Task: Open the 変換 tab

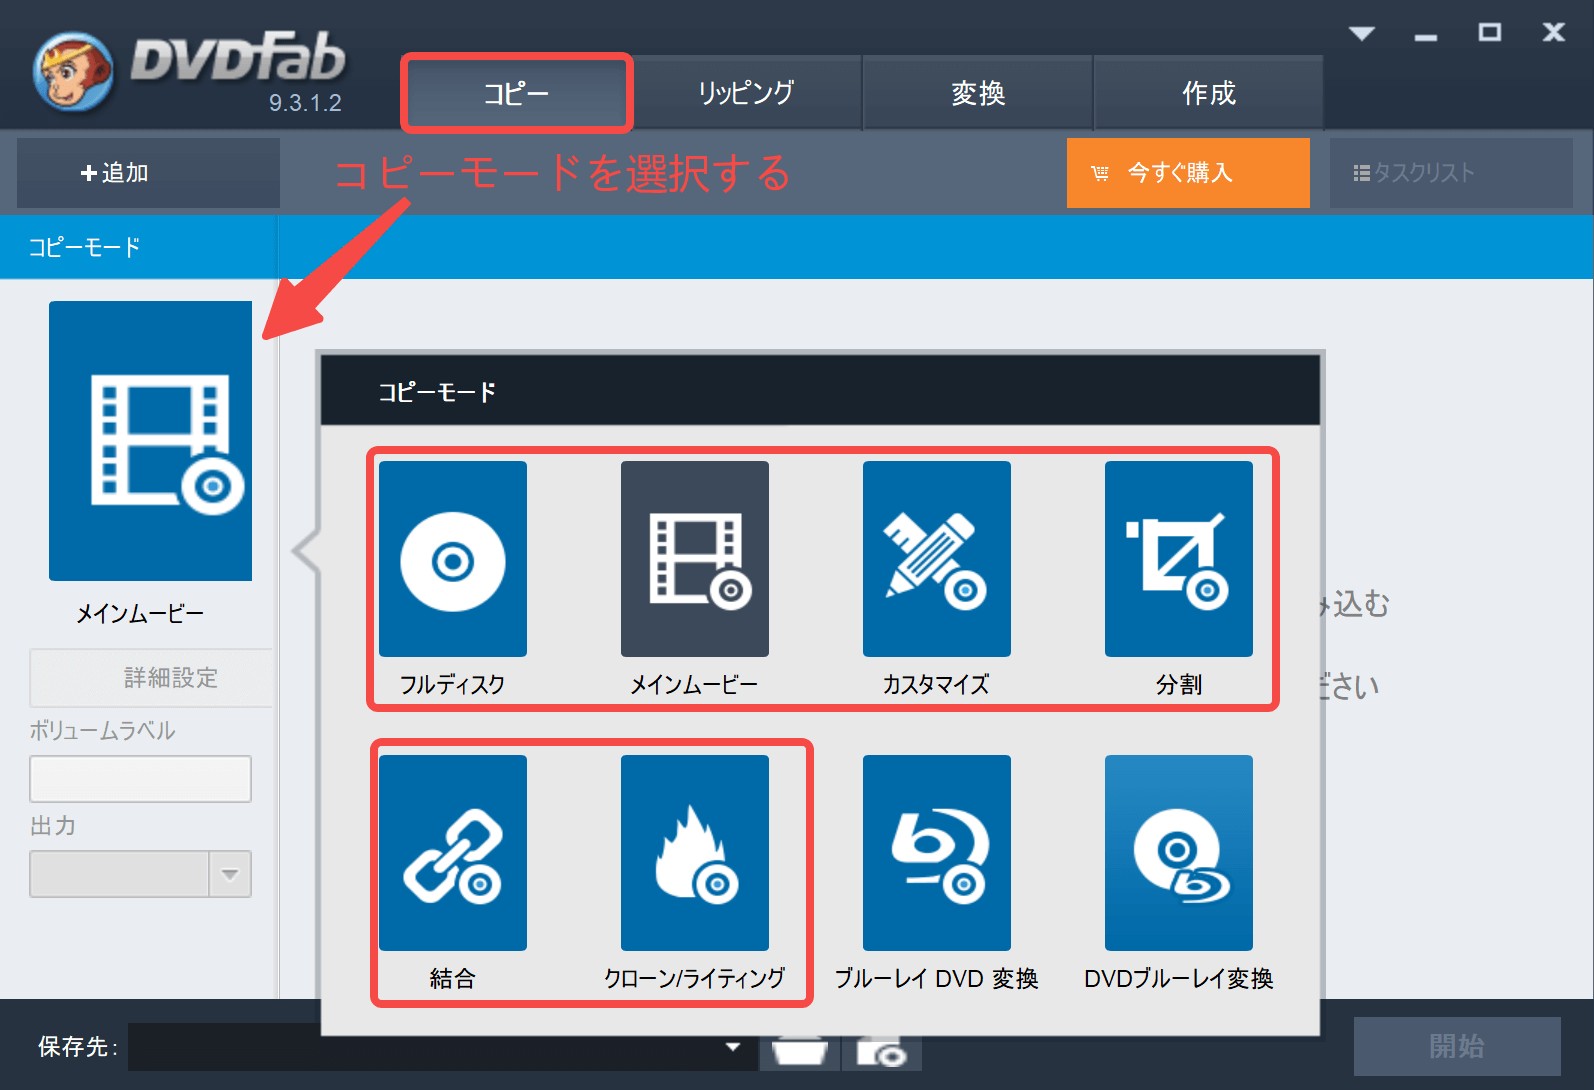Action: [977, 93]
